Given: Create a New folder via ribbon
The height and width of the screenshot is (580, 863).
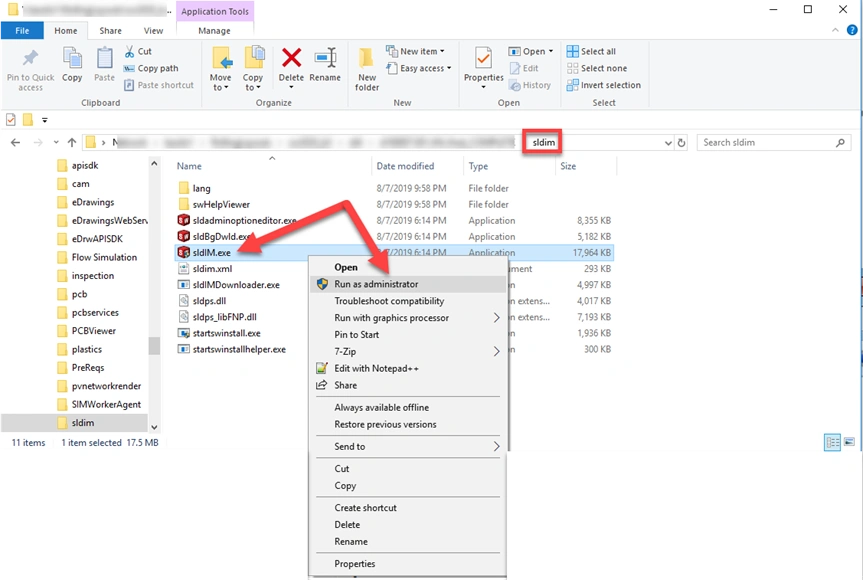Looking at the screenshot, I should (x=367, y=69).
